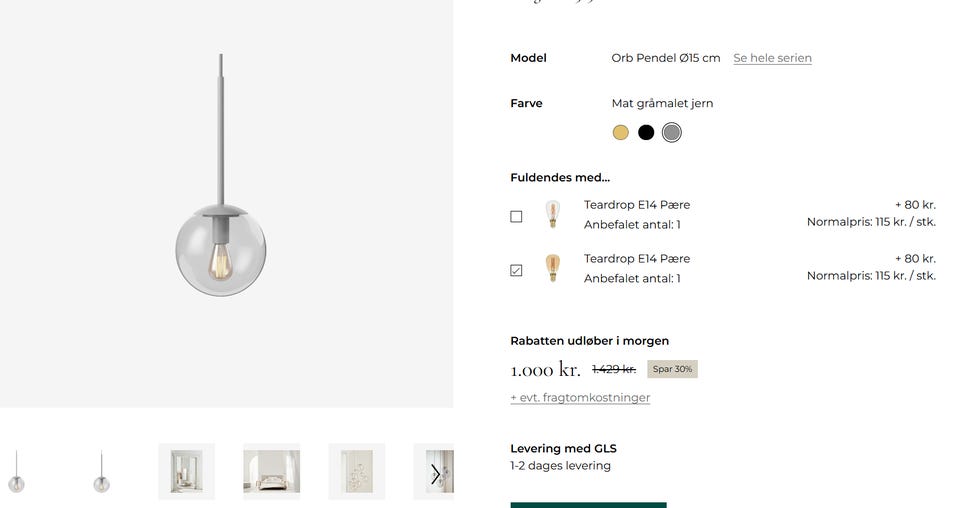This screenshot has height=508, width=960.
Task: Click the "Spar 30%" discount badge
Action: point(672,369)
